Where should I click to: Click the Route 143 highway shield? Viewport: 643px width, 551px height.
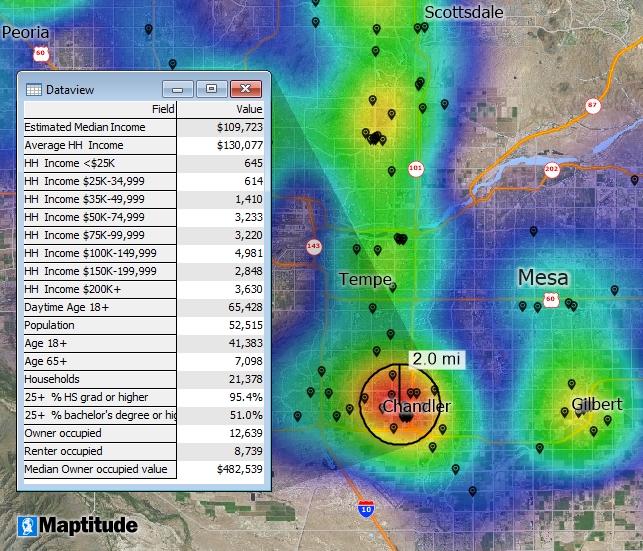pyautogui.click(x=314, y=246)
